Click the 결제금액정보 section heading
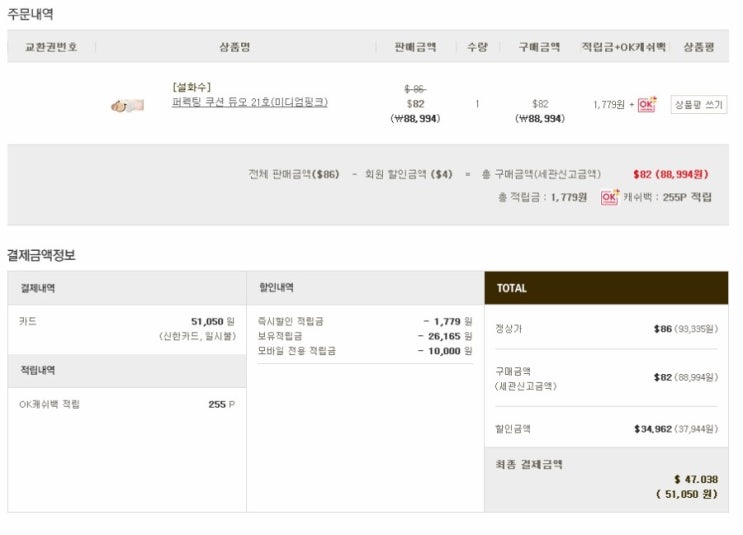 41,255
